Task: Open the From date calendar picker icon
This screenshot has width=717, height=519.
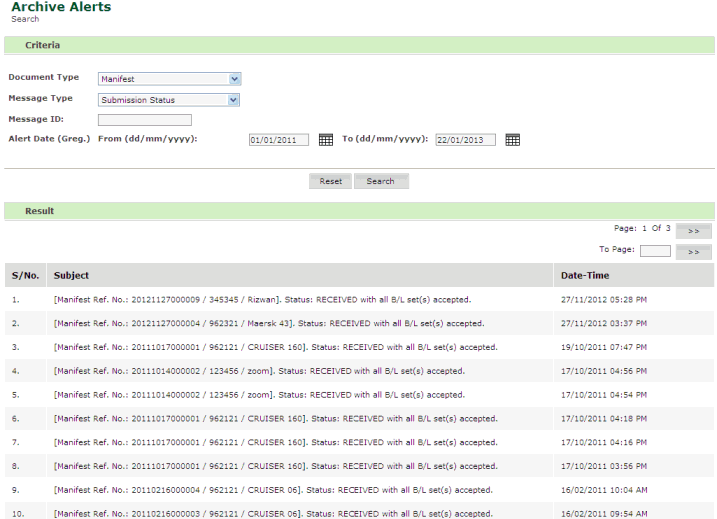Action: (x=326, y=140)
